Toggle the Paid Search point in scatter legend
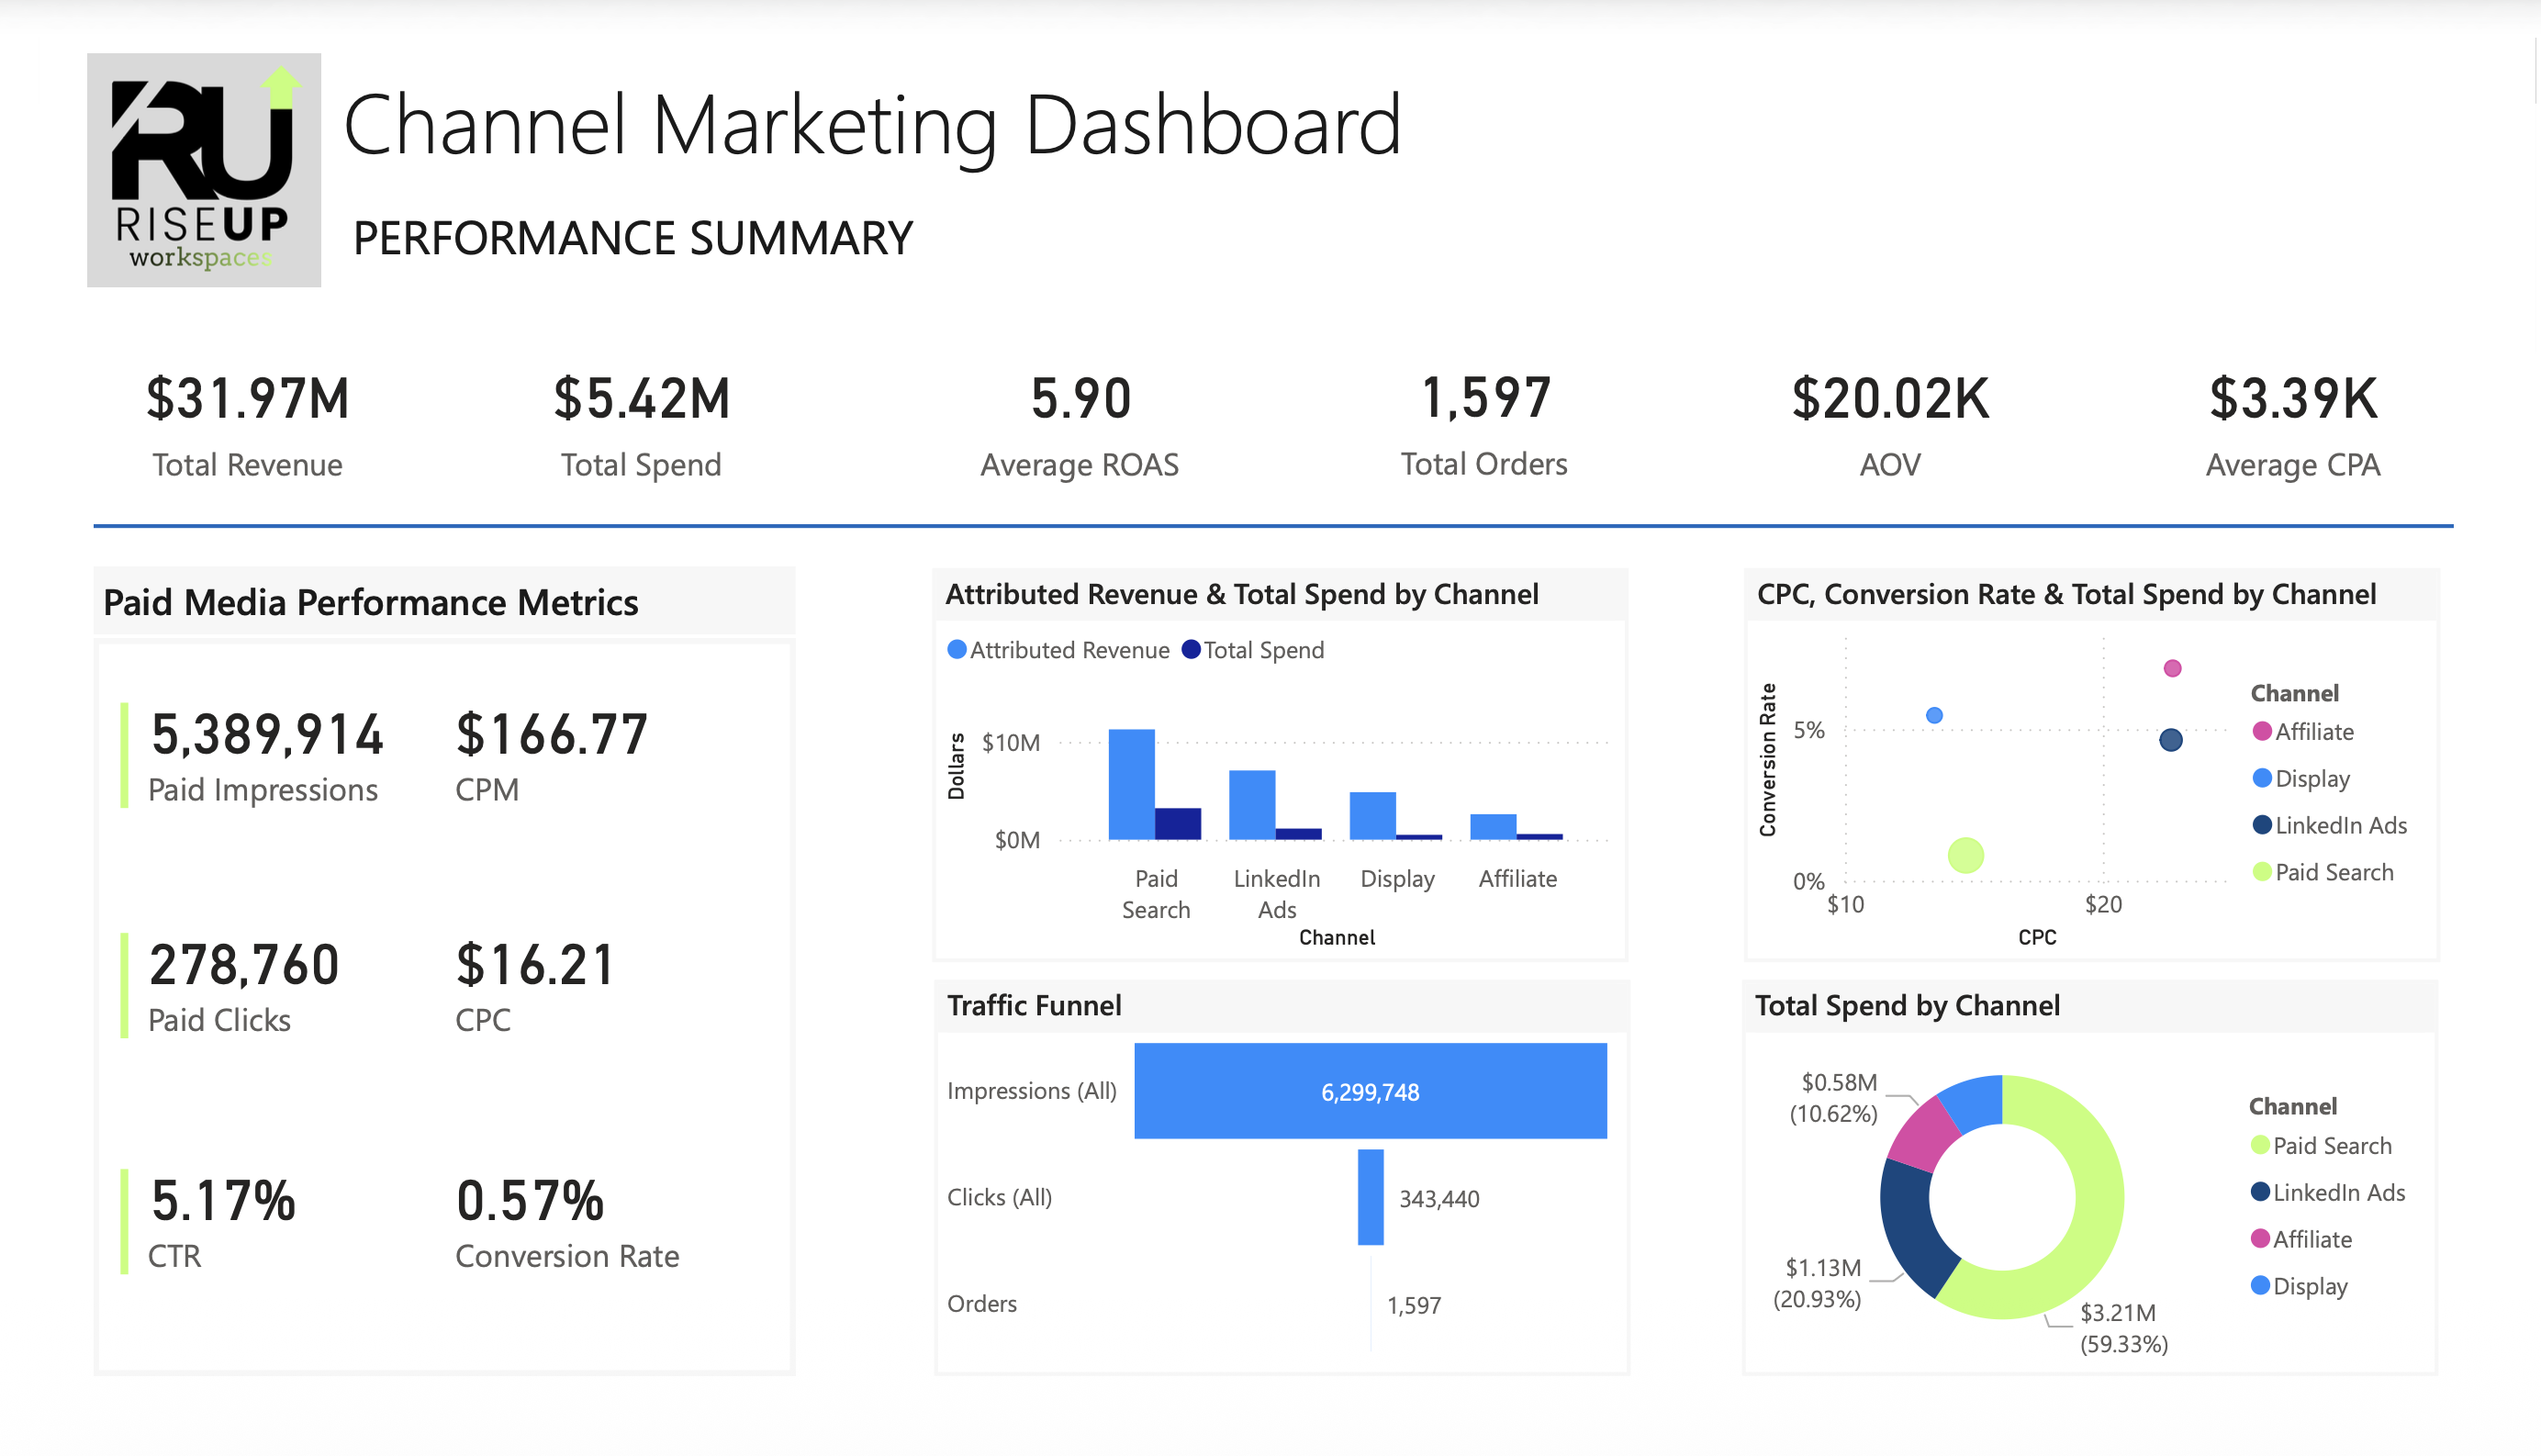Image resolution: width=2541 pixels, height=1456 pixels. click(2262, 872)
